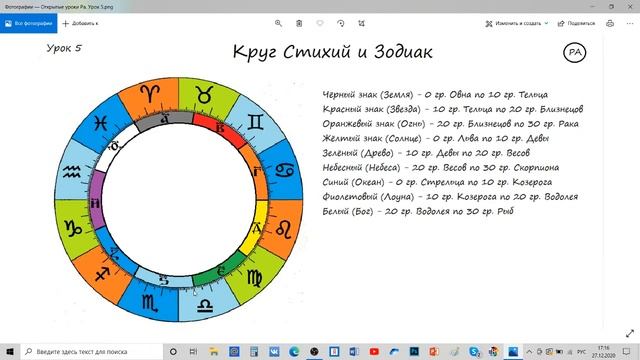Click the line starting 'Жёлтый знак (Солнце)'
The height and width of the screenshot is (360, 640).
(x=436, y=138)
